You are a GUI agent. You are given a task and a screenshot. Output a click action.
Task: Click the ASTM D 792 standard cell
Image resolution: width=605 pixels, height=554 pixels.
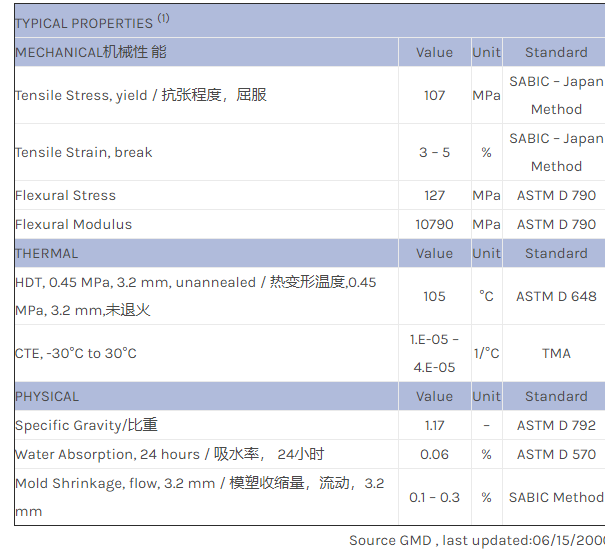click(556, 425)
